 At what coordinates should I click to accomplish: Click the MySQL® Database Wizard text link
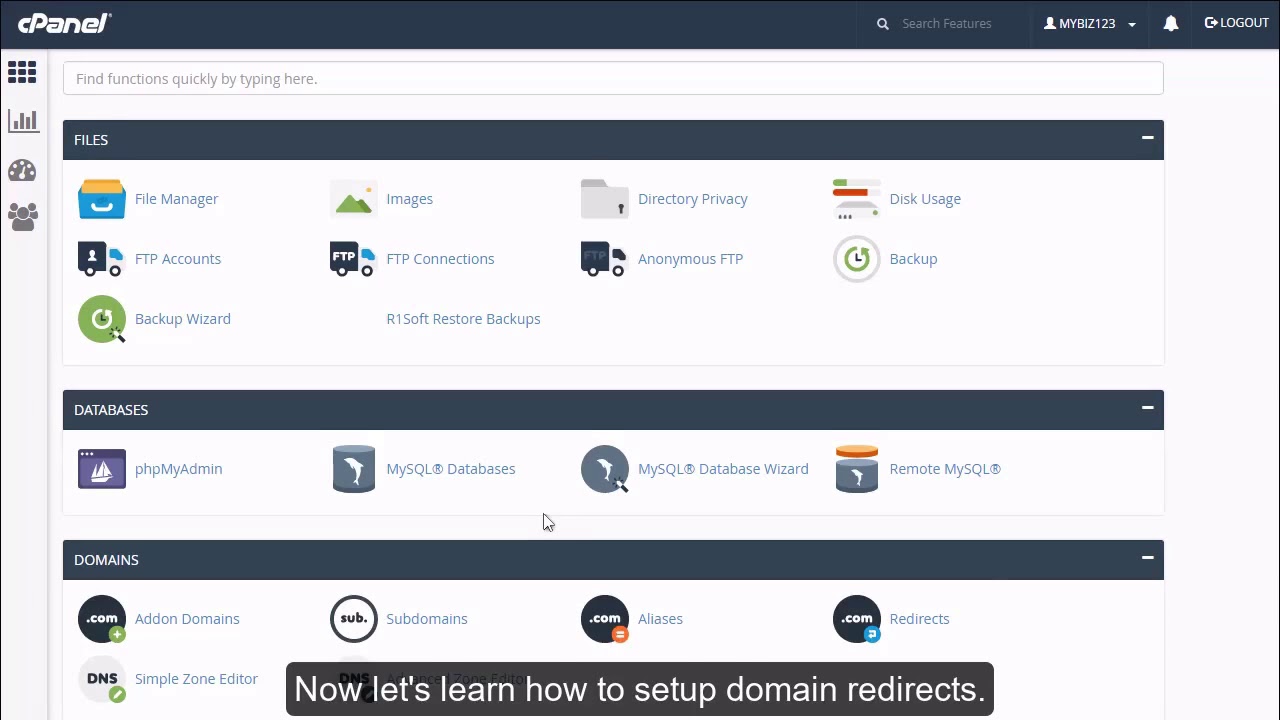(723, 469)
